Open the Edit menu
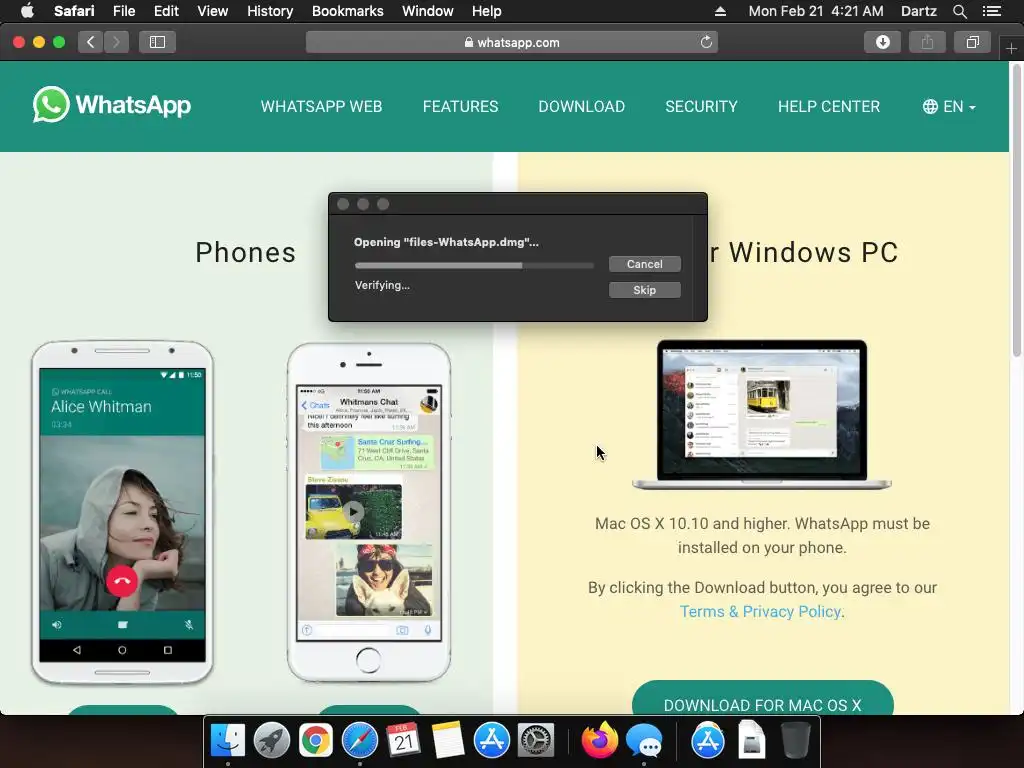The image size is (1024, 768). click(x=166, y=11)
